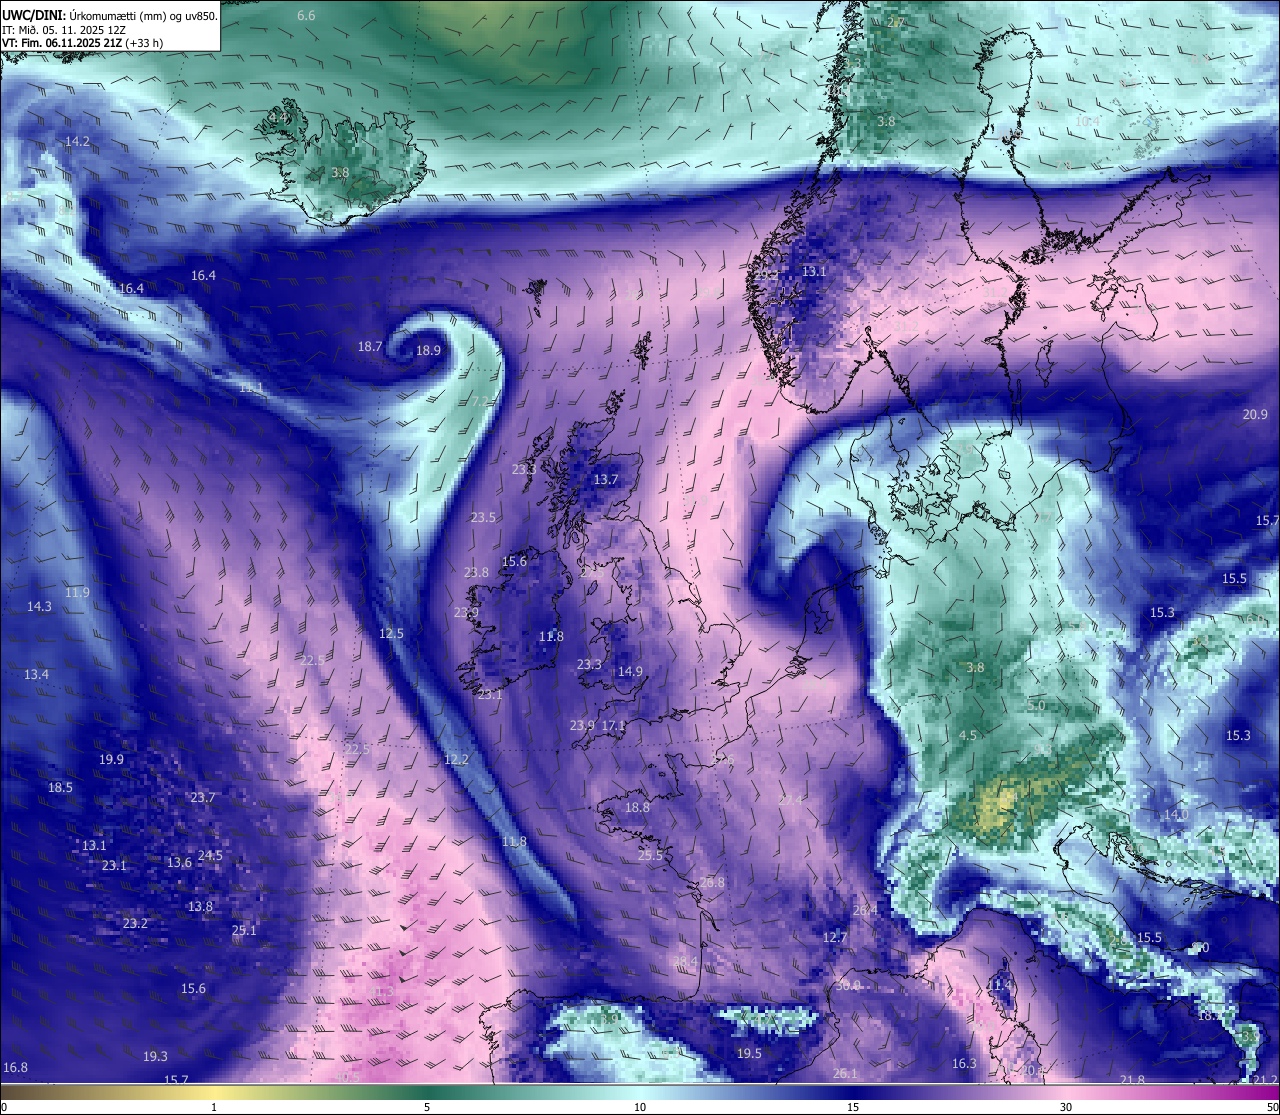Image resolution: width=1280 pixels, height=1115 pixels.
Task: Click the 23.8 value label
Action: tap(476, 572)
